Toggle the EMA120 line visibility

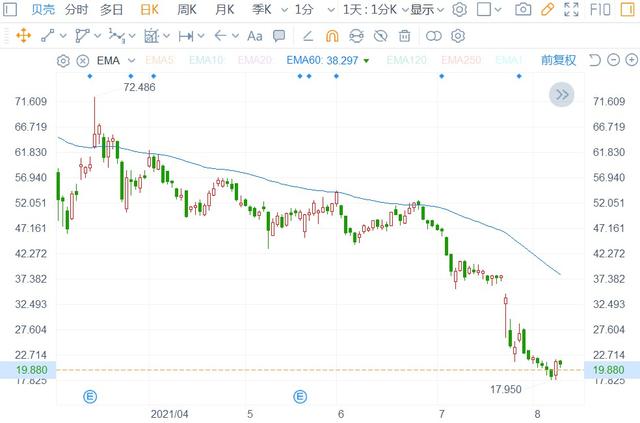click(406, 61)
